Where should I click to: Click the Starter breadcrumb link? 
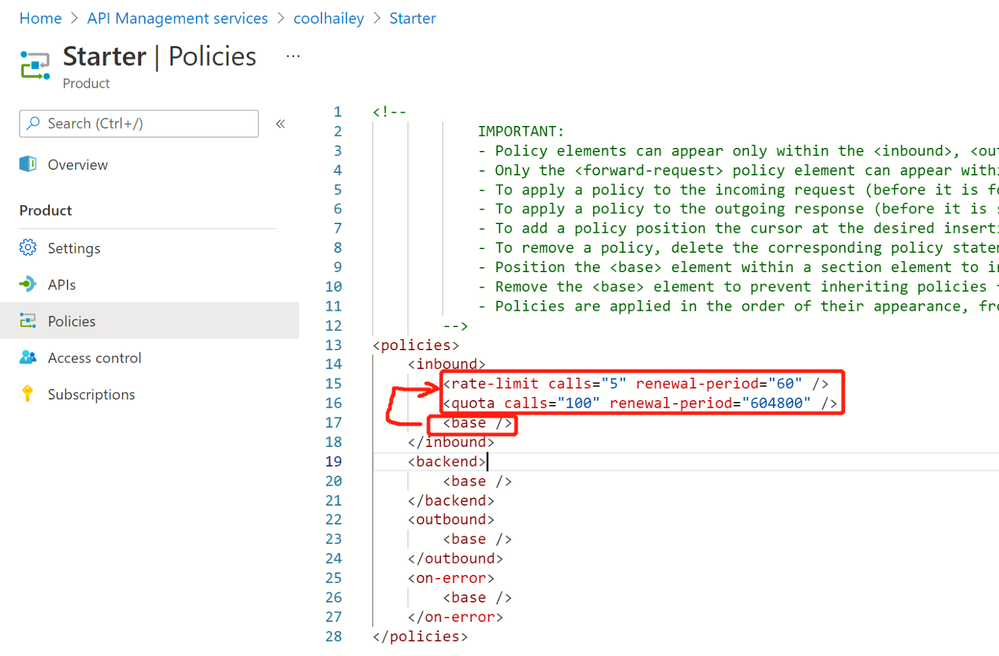pyautogui.click(x=413, y=18)
